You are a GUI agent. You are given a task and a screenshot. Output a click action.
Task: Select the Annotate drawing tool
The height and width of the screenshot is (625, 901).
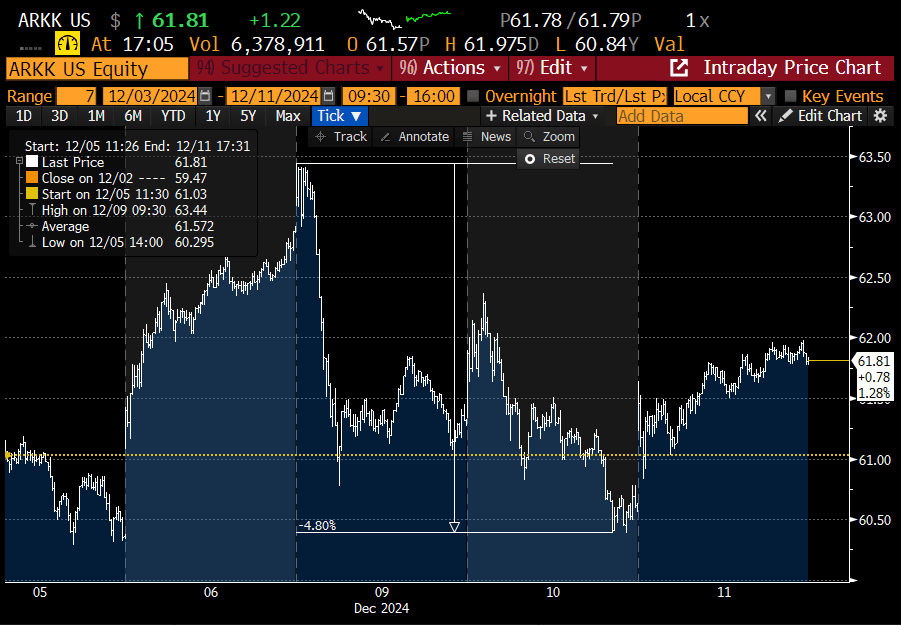click(x=415, y=137)
